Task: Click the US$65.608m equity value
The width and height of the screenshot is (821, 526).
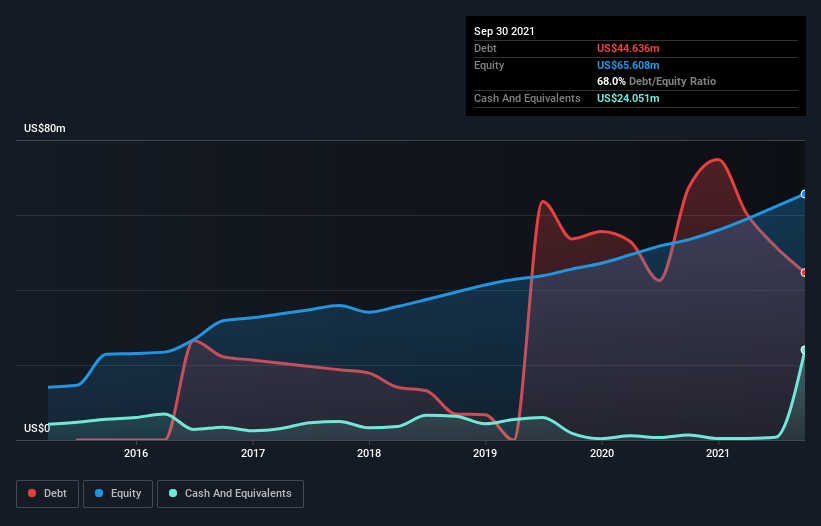Action: [628, 65]
